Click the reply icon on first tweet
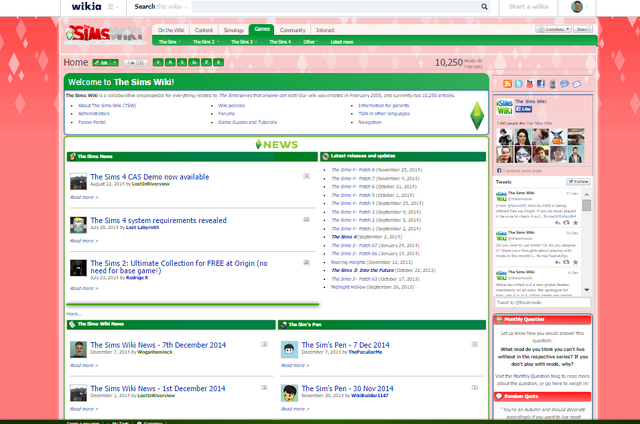 pyautogui.click(x=558, y=223)
